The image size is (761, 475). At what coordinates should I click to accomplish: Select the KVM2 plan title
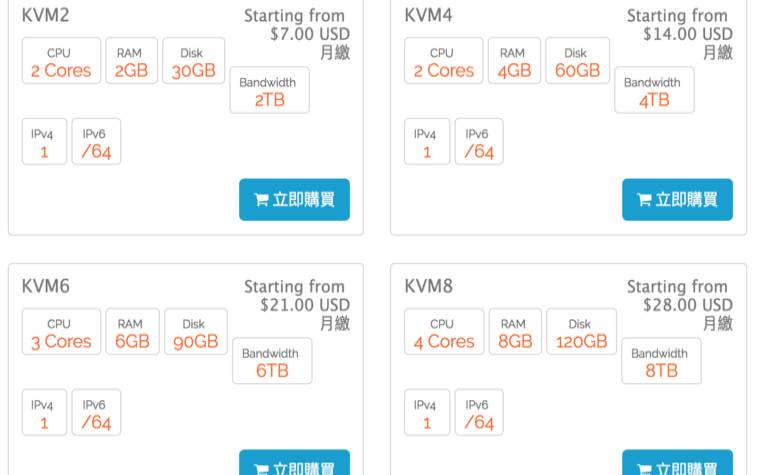tap(46, 15)
